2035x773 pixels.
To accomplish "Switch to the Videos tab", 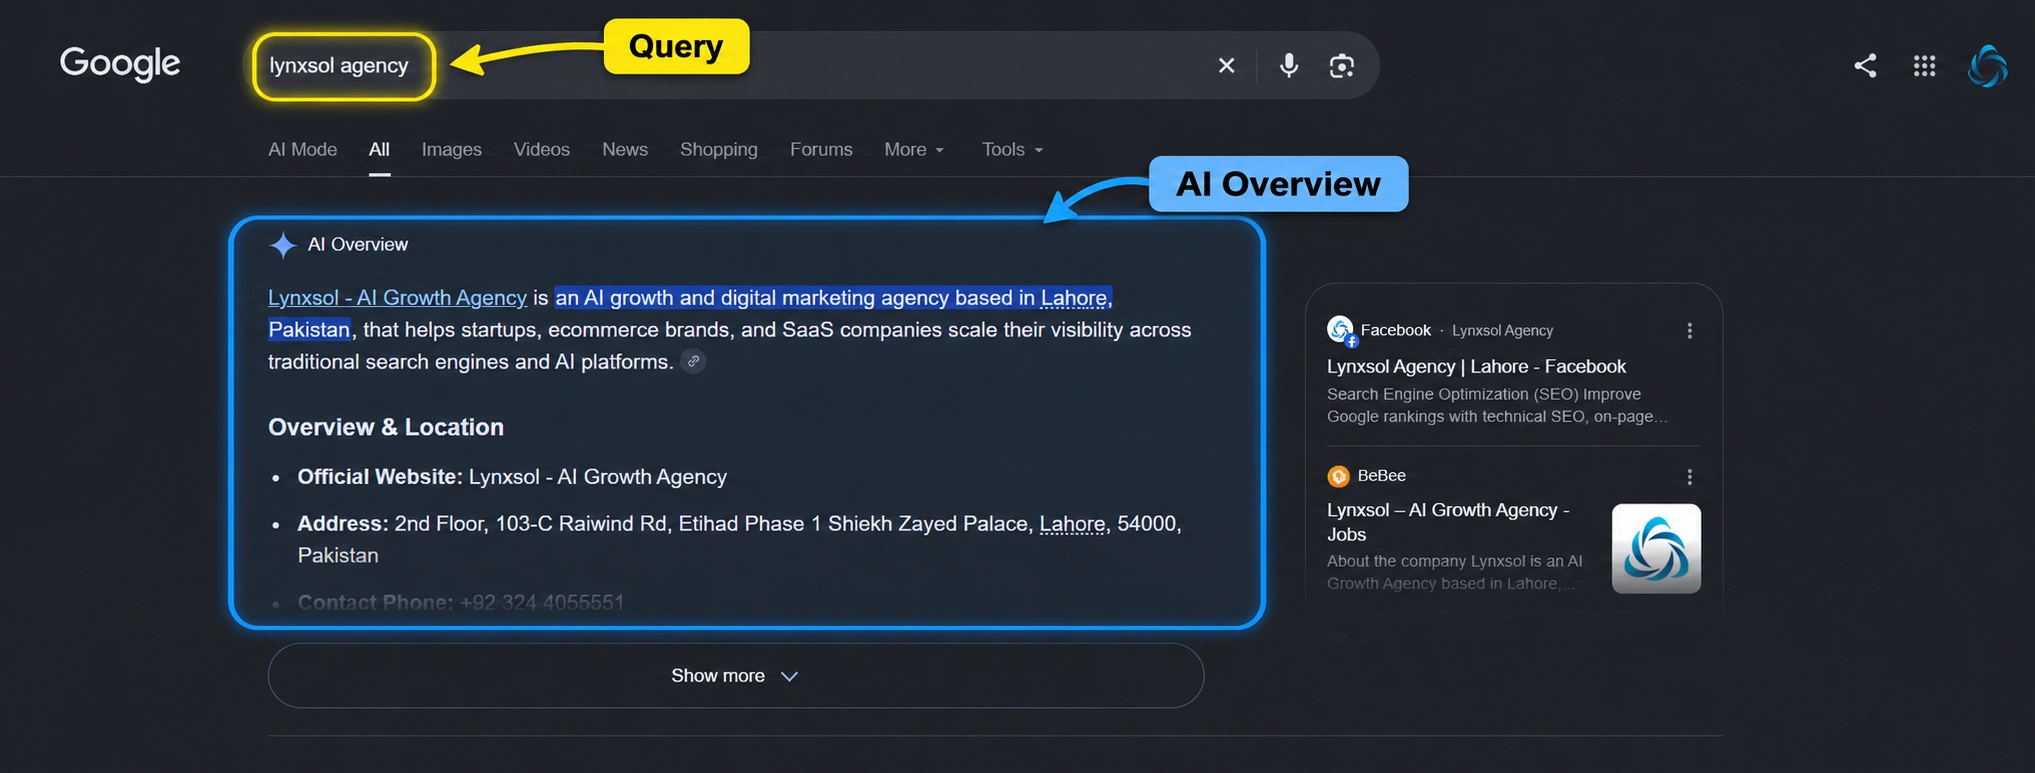I will (x=542, y=149).
